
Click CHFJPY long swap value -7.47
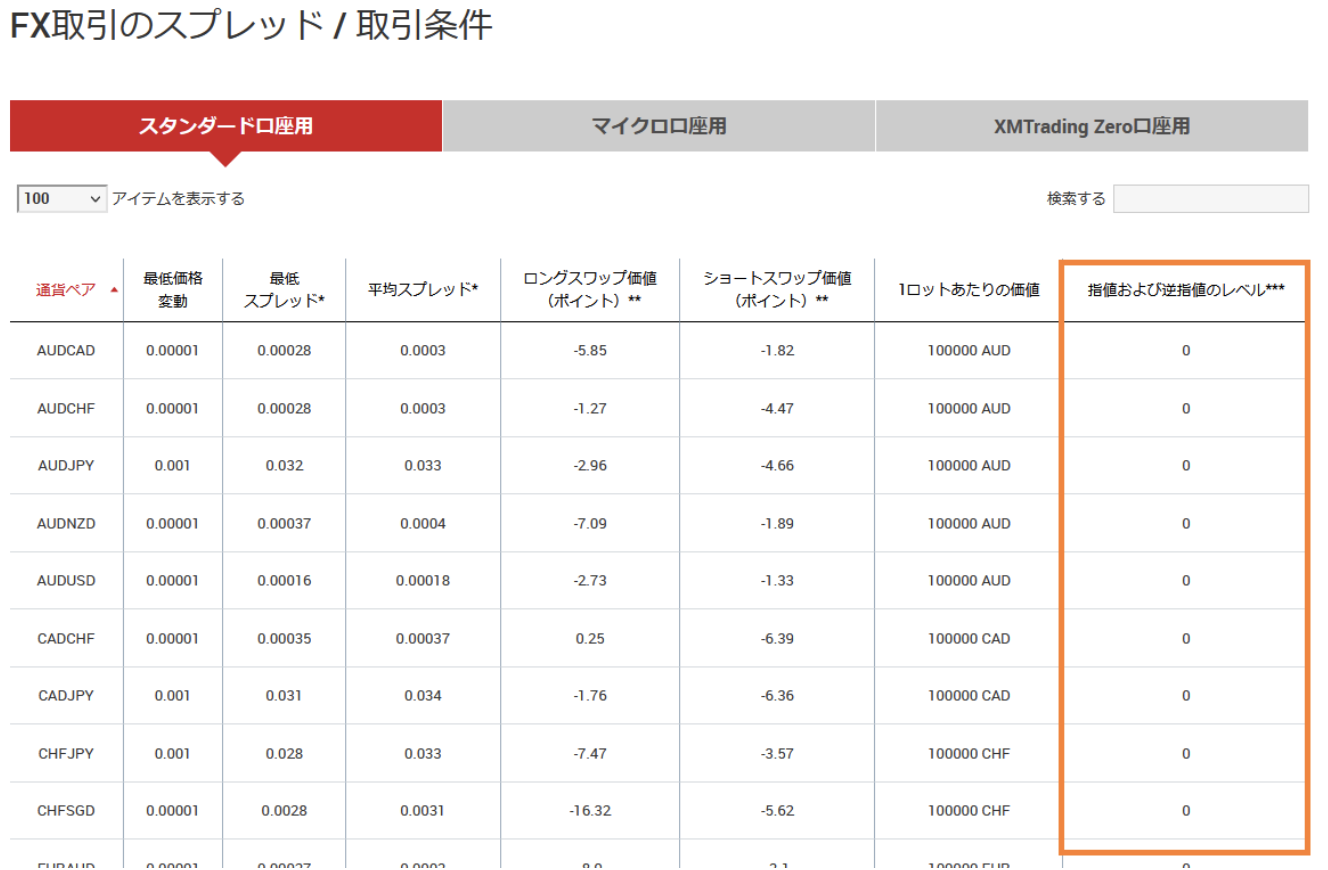pos(590,753)
